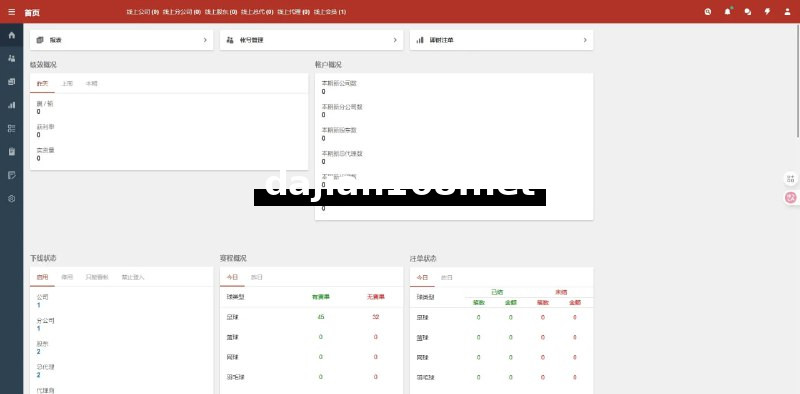Open the note edit icon in sidebar
Image resolution: width=800 pixels, height=394 pixels.
click(x=12, y=175)
